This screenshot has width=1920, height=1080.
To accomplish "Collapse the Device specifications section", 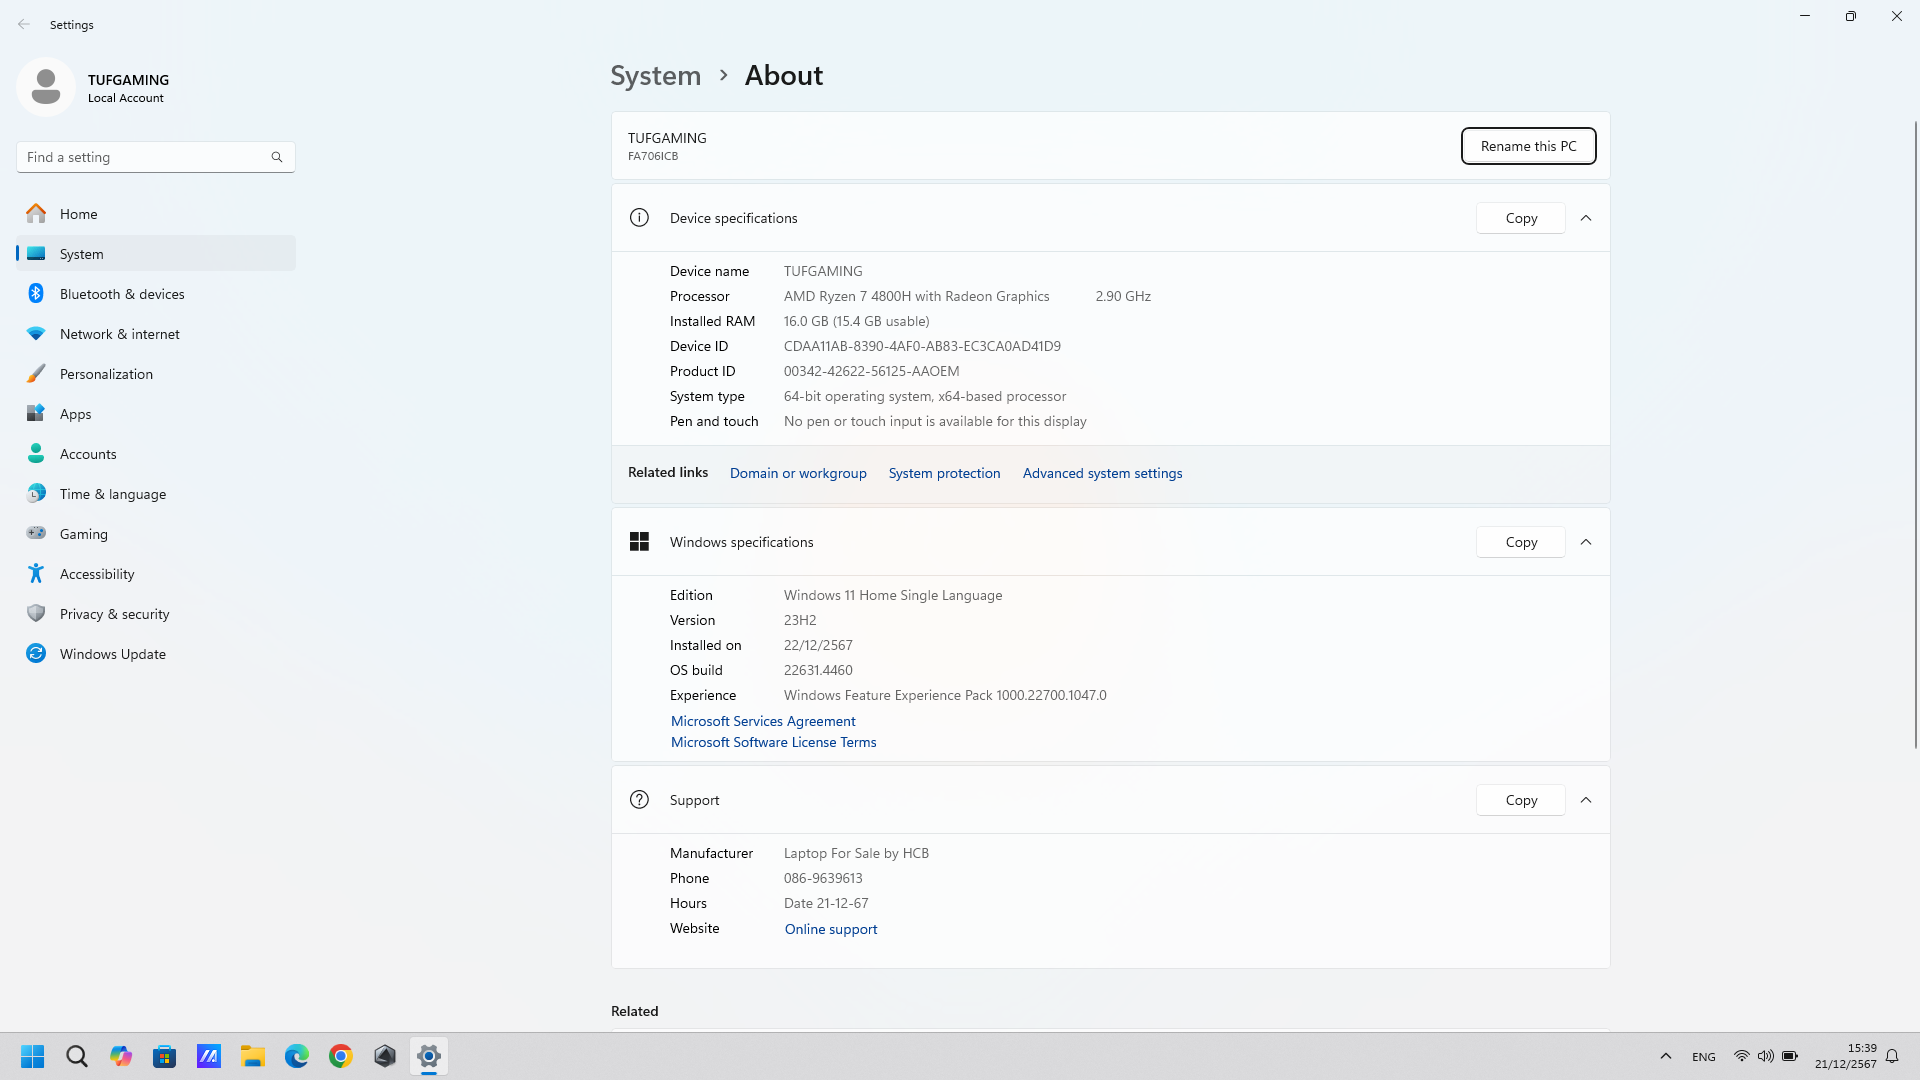I will pos(1586,218).
